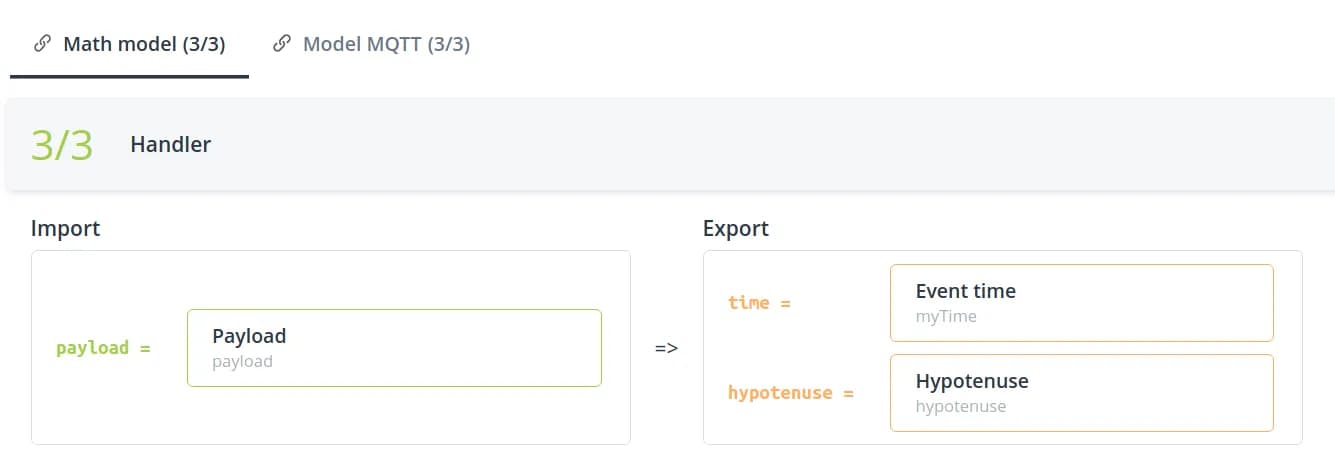Click the bold Event time title text
The height and width of the screenshot is (461, 1335).
click(965, 291)
